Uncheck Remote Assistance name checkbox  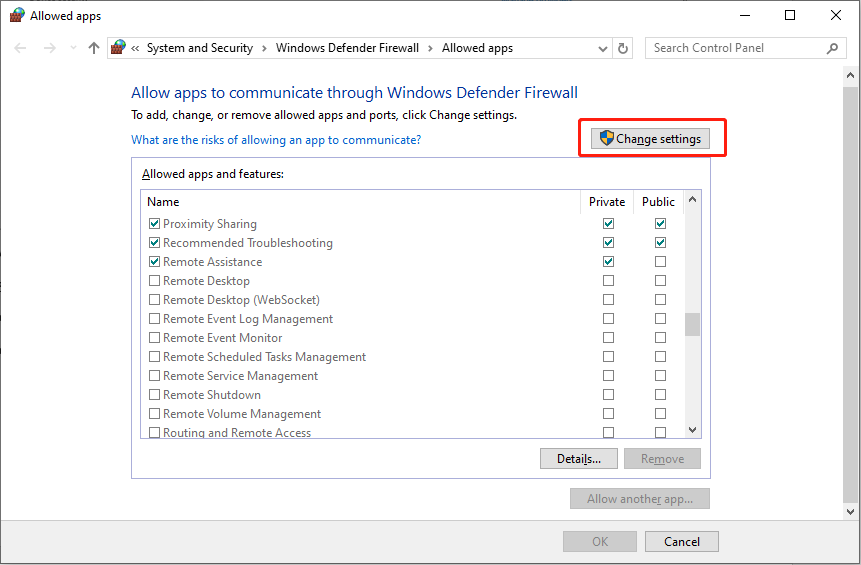click(x=154, y=261)
